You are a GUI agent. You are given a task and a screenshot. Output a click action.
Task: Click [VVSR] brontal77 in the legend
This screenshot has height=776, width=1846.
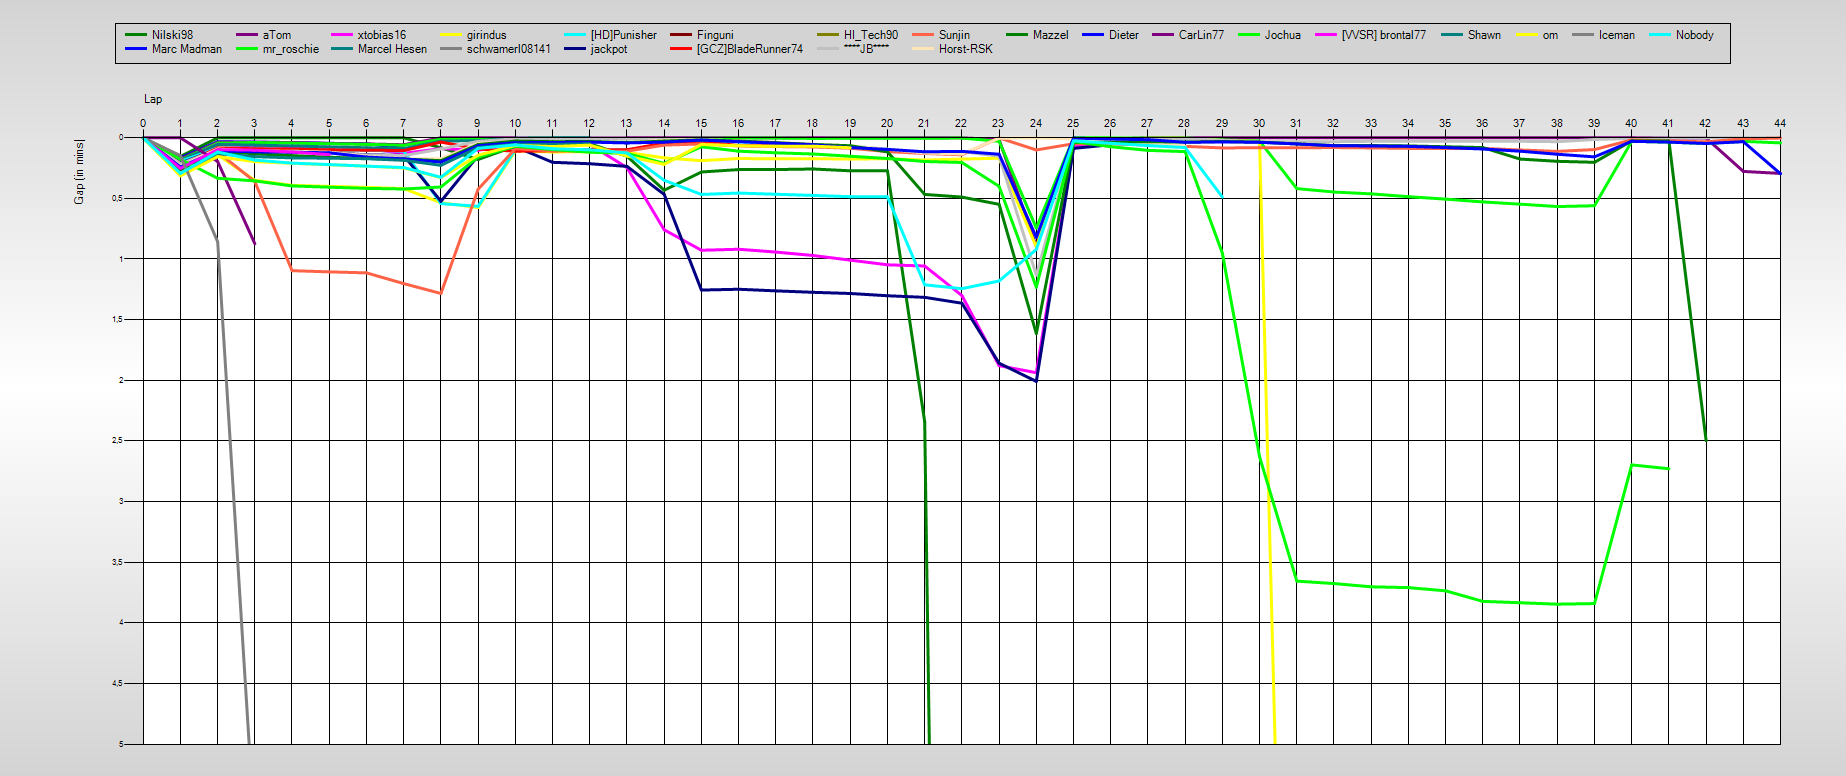(1383, 35)
